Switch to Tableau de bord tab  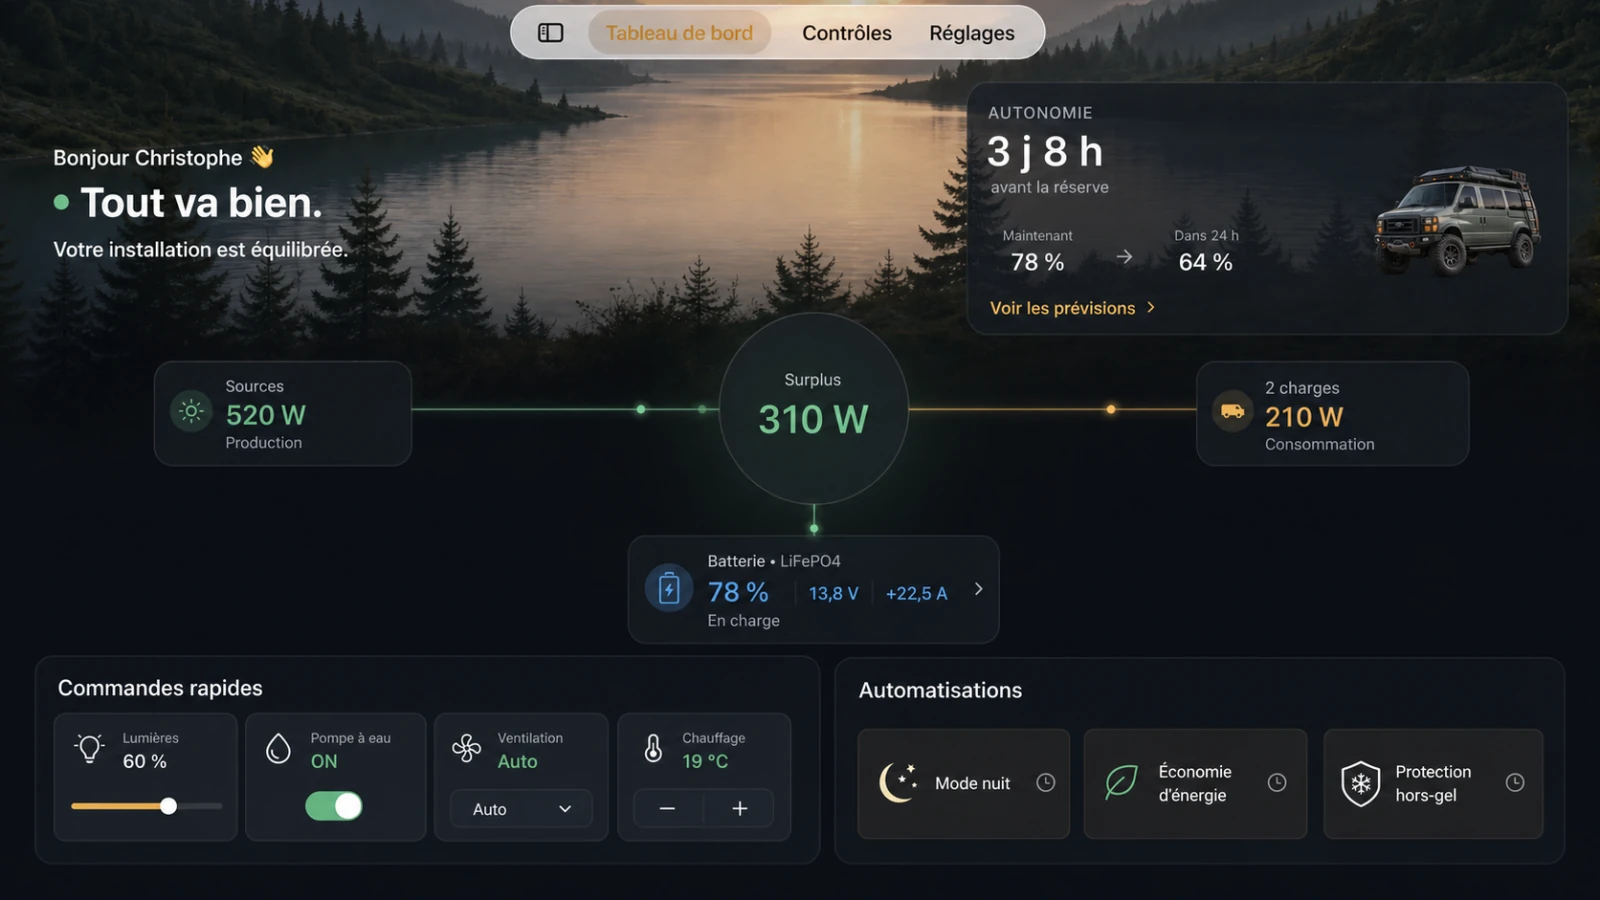[679, 33]
